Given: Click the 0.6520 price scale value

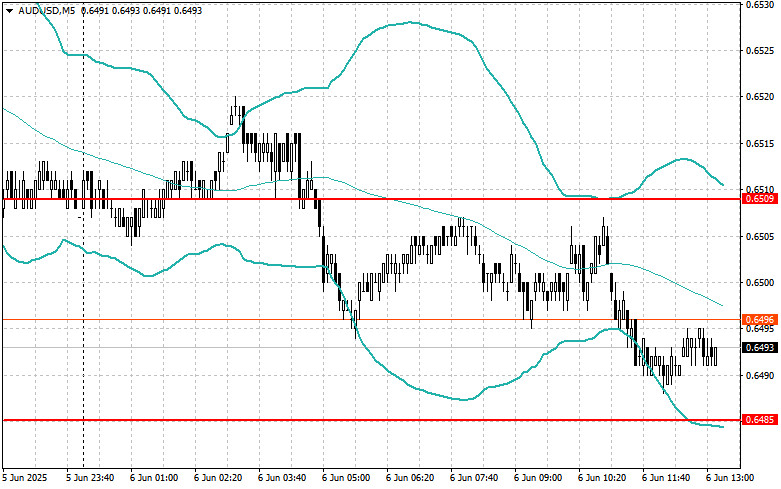Looking at the screenshot, I should coord(760,97).
